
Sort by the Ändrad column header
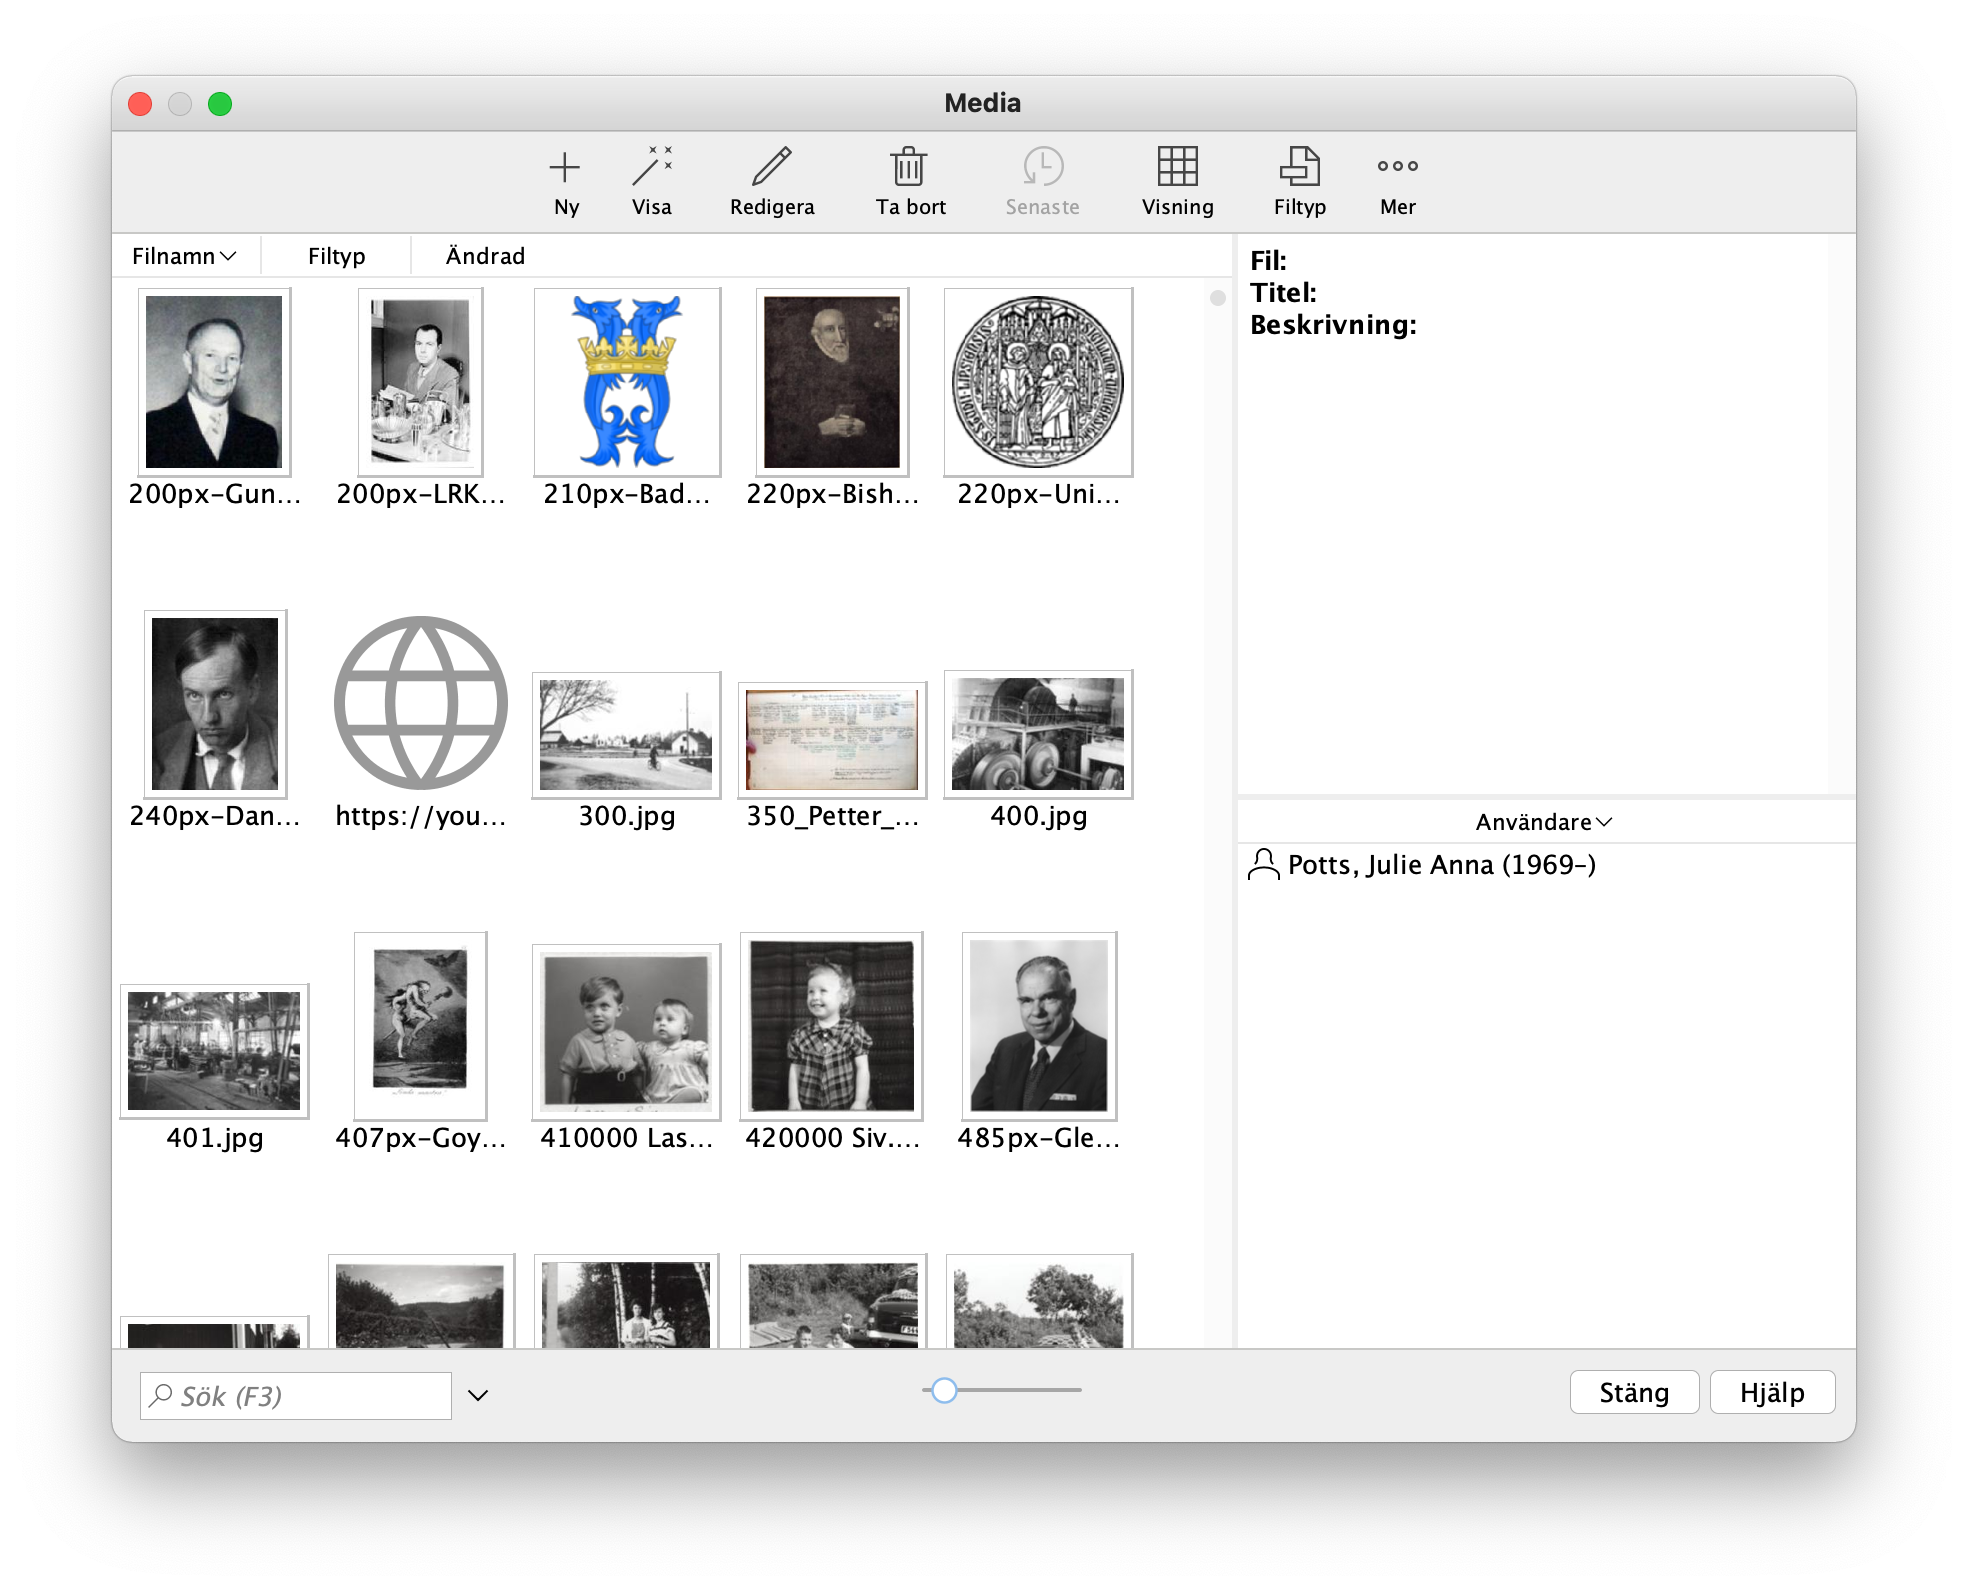pos(485,257)
